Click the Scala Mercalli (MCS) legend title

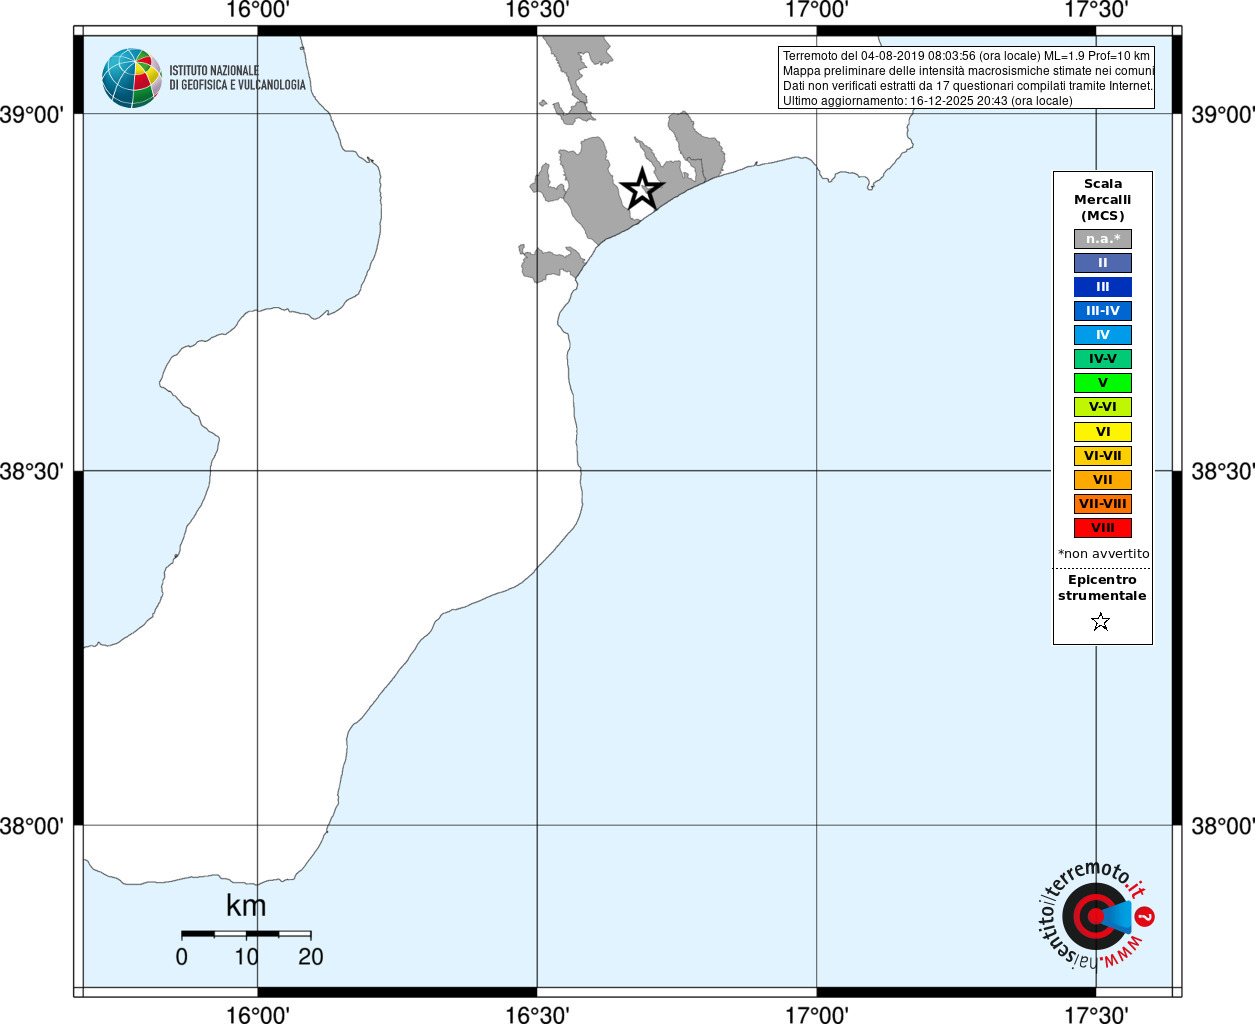[x=1103, y=200]
